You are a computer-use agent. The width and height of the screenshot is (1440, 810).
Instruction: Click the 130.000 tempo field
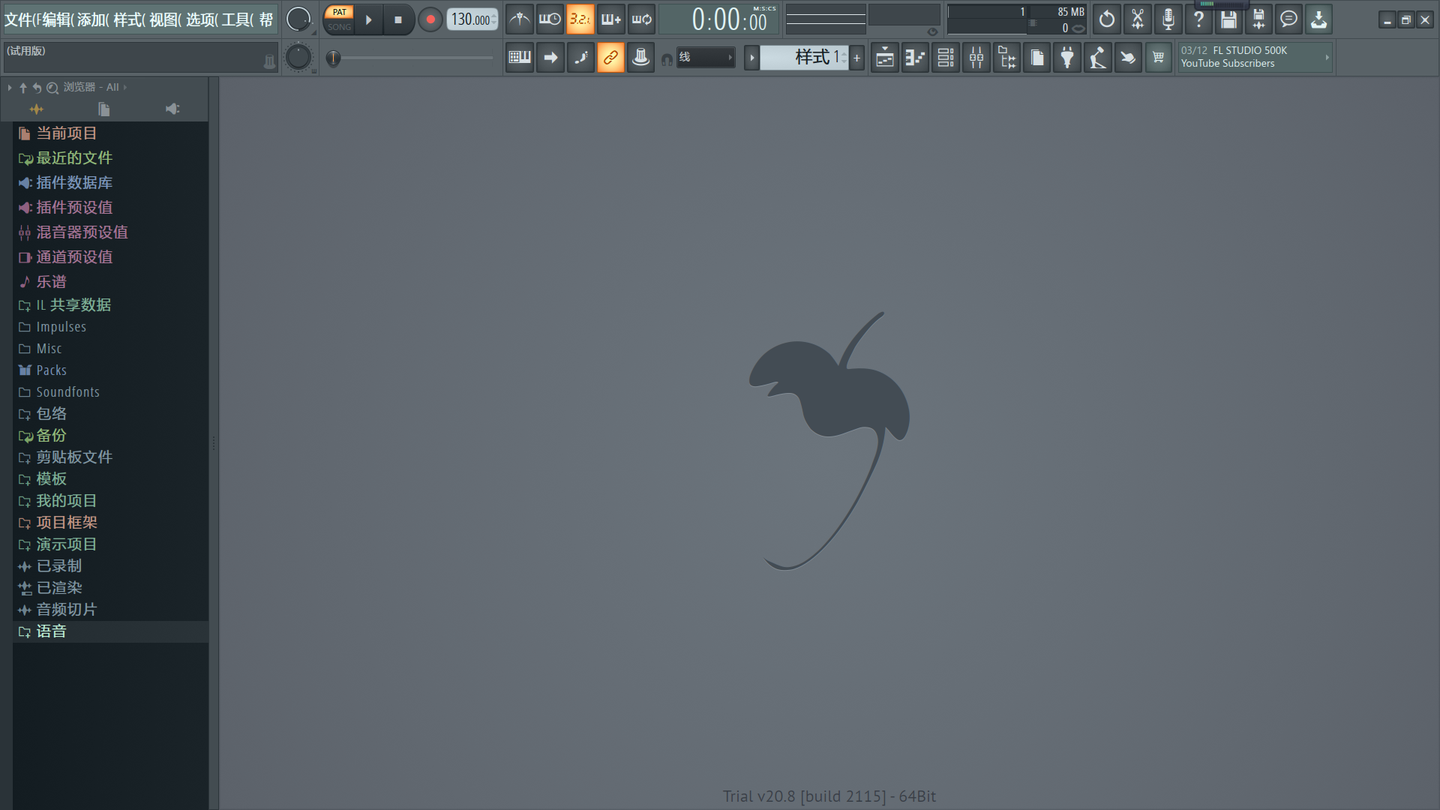coord(472,19)
